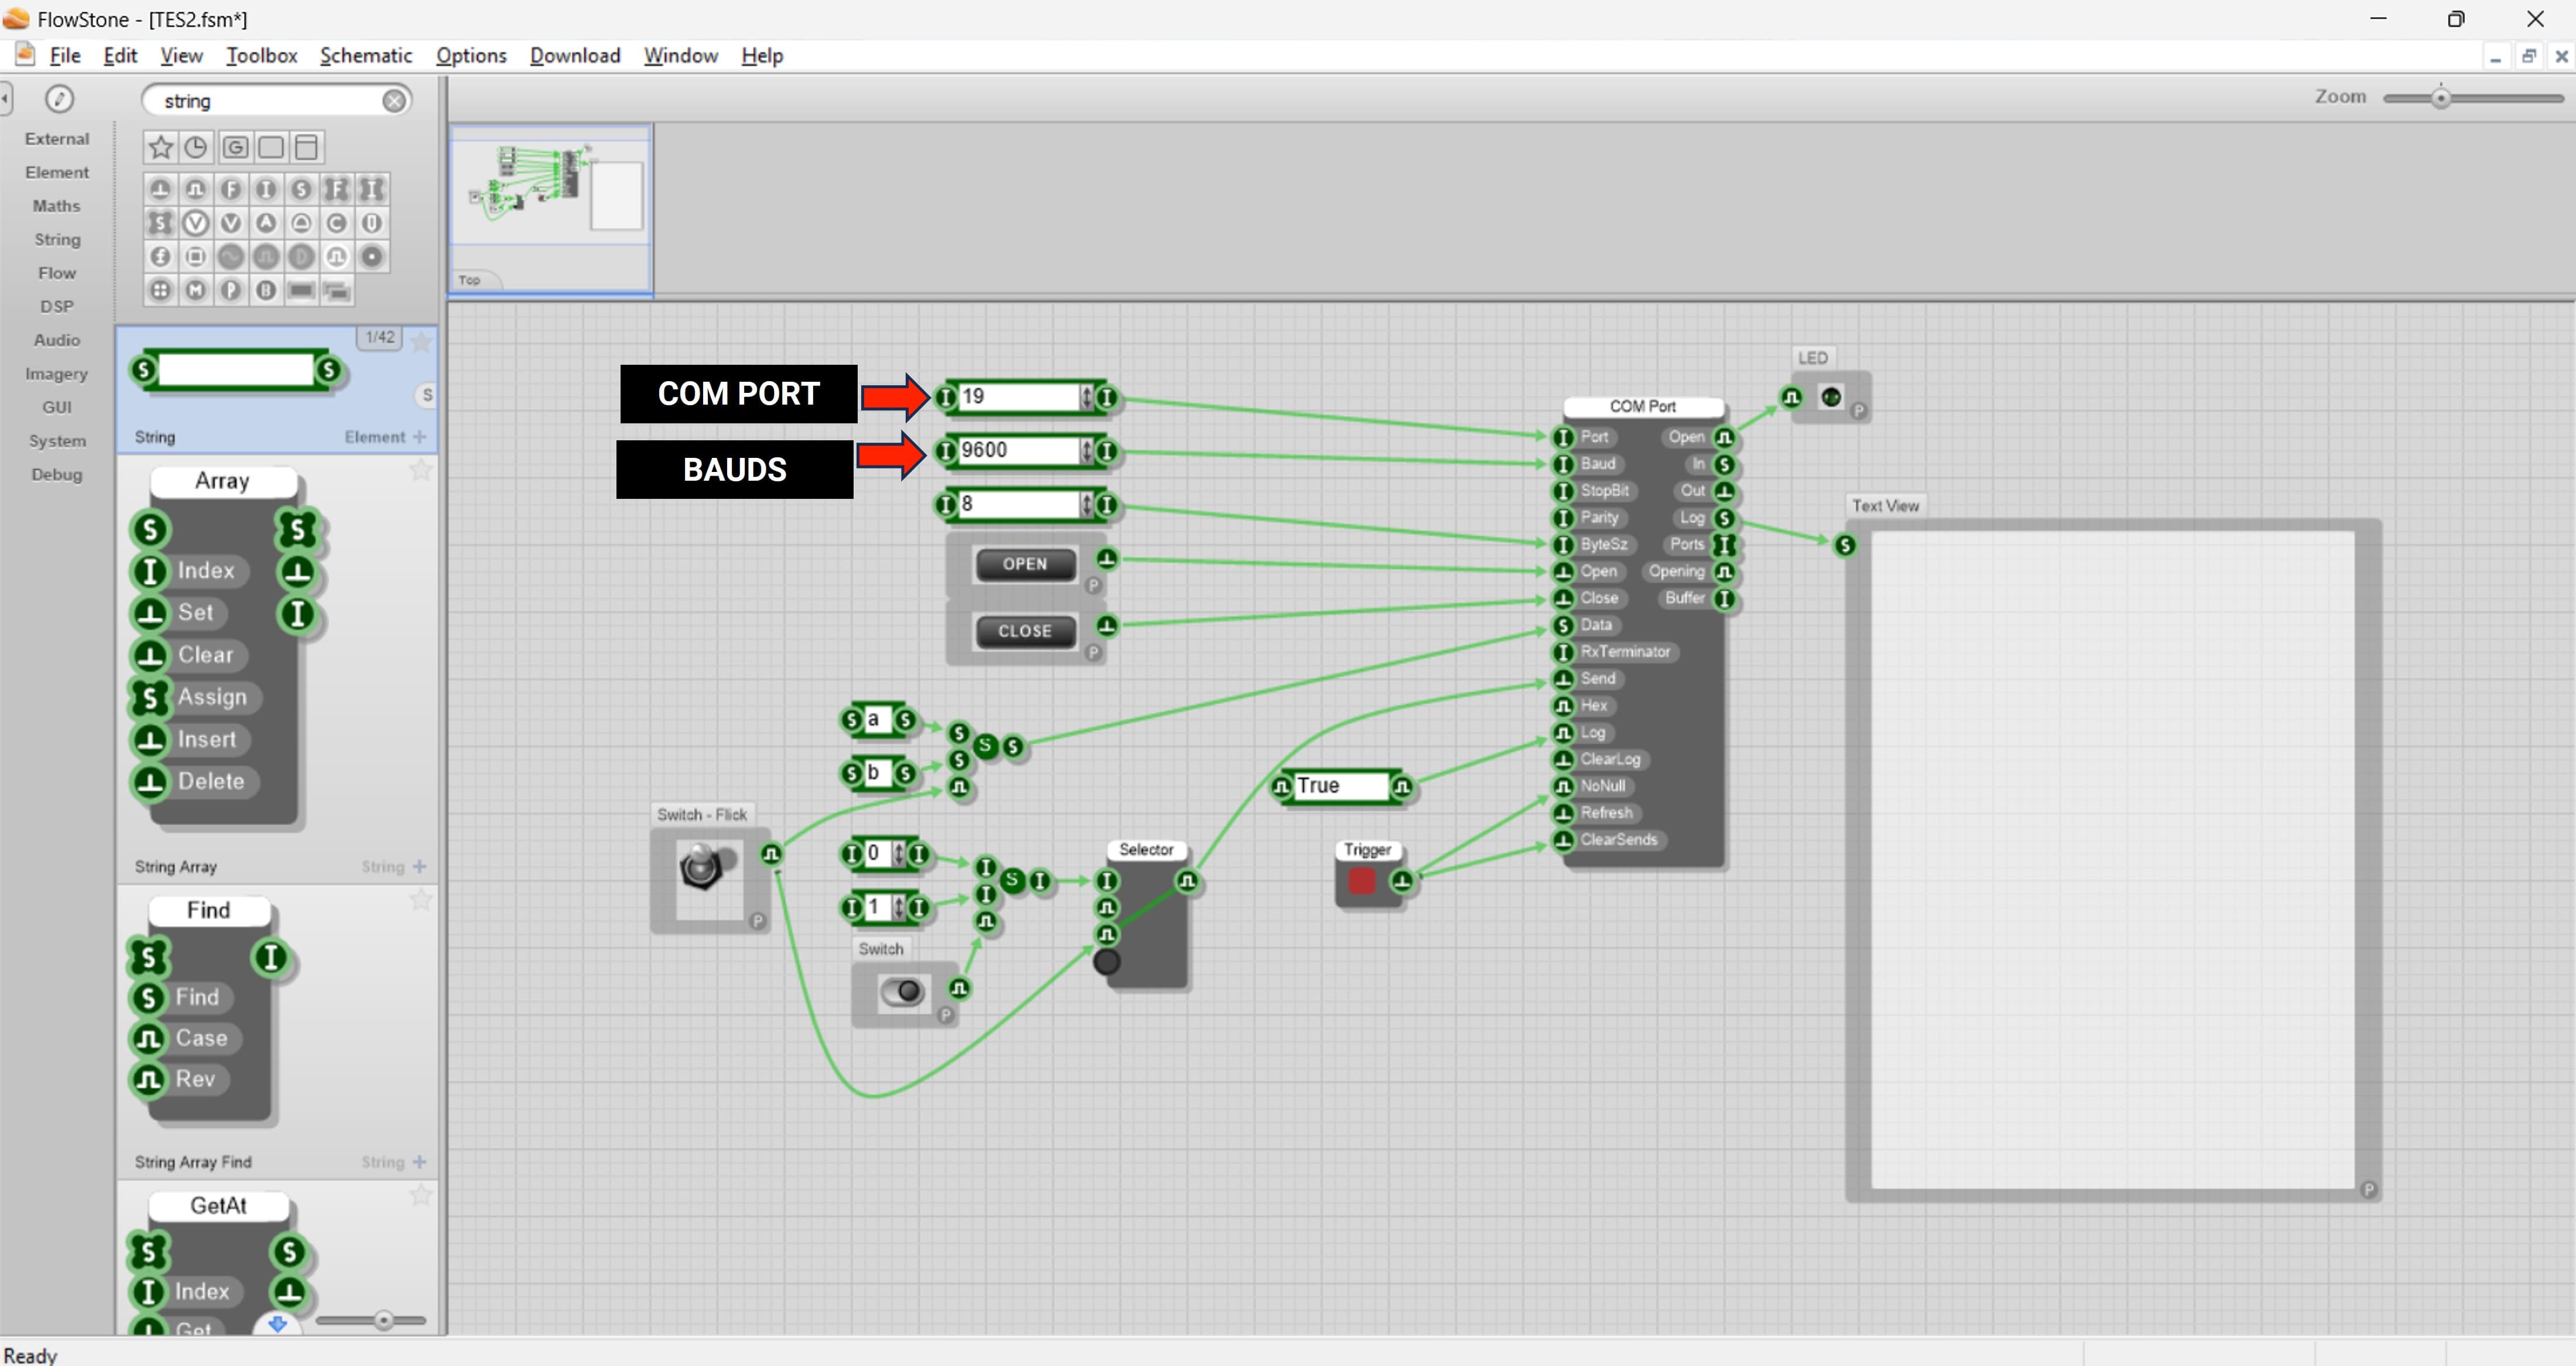This screenshot has height=1366, width=2576.
Task: Select the Float (F) connector type filter
Action: tap(231, 189)
